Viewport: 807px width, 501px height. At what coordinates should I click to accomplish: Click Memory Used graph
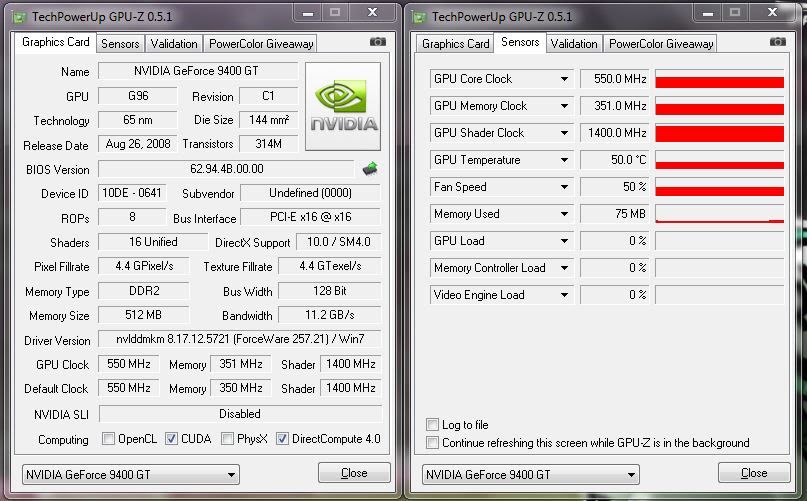click(x=720, y=214)
